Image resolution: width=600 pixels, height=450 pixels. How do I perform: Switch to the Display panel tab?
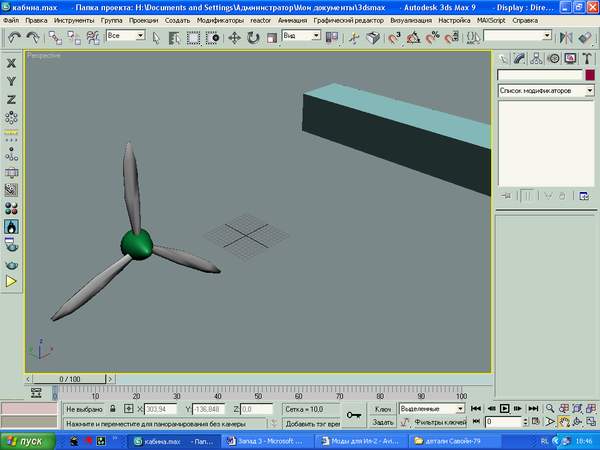point(570,59)
